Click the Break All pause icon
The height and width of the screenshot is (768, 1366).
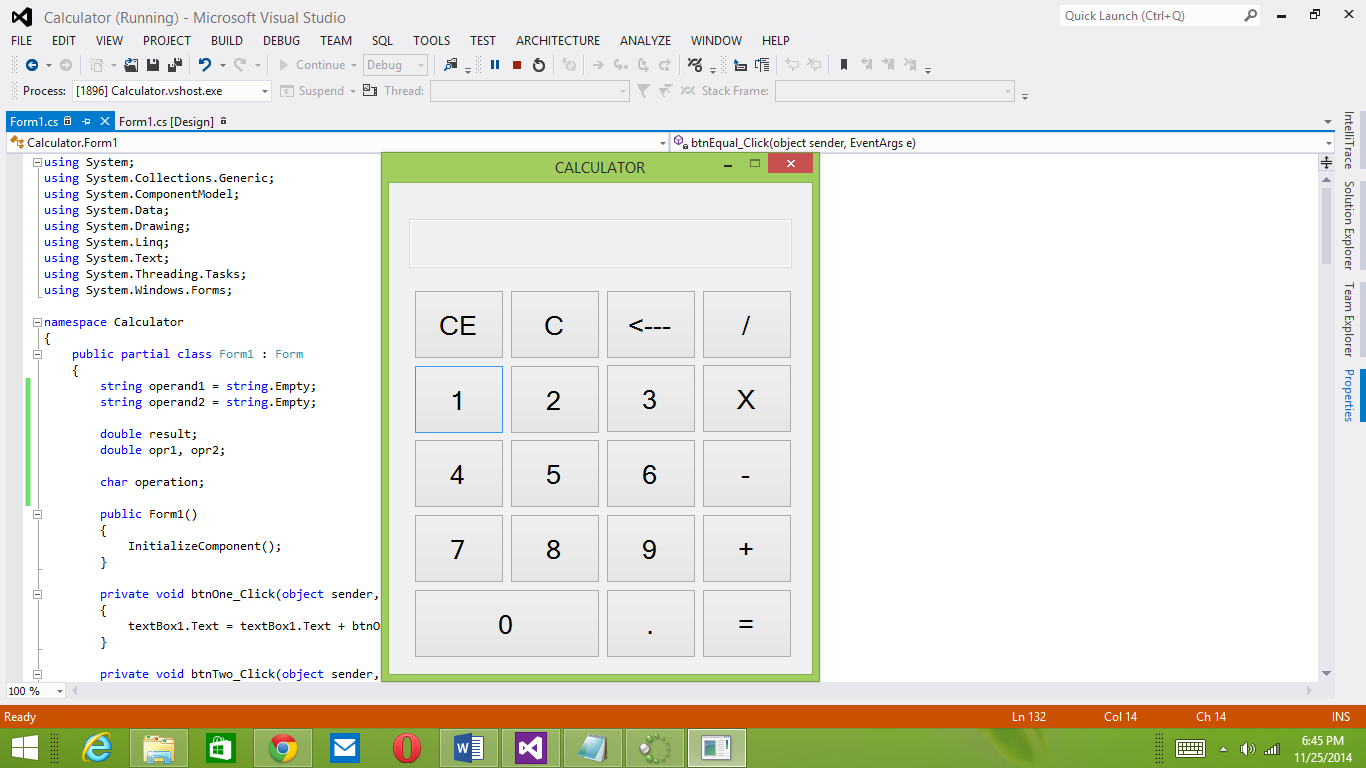click(x=494, y=64)
